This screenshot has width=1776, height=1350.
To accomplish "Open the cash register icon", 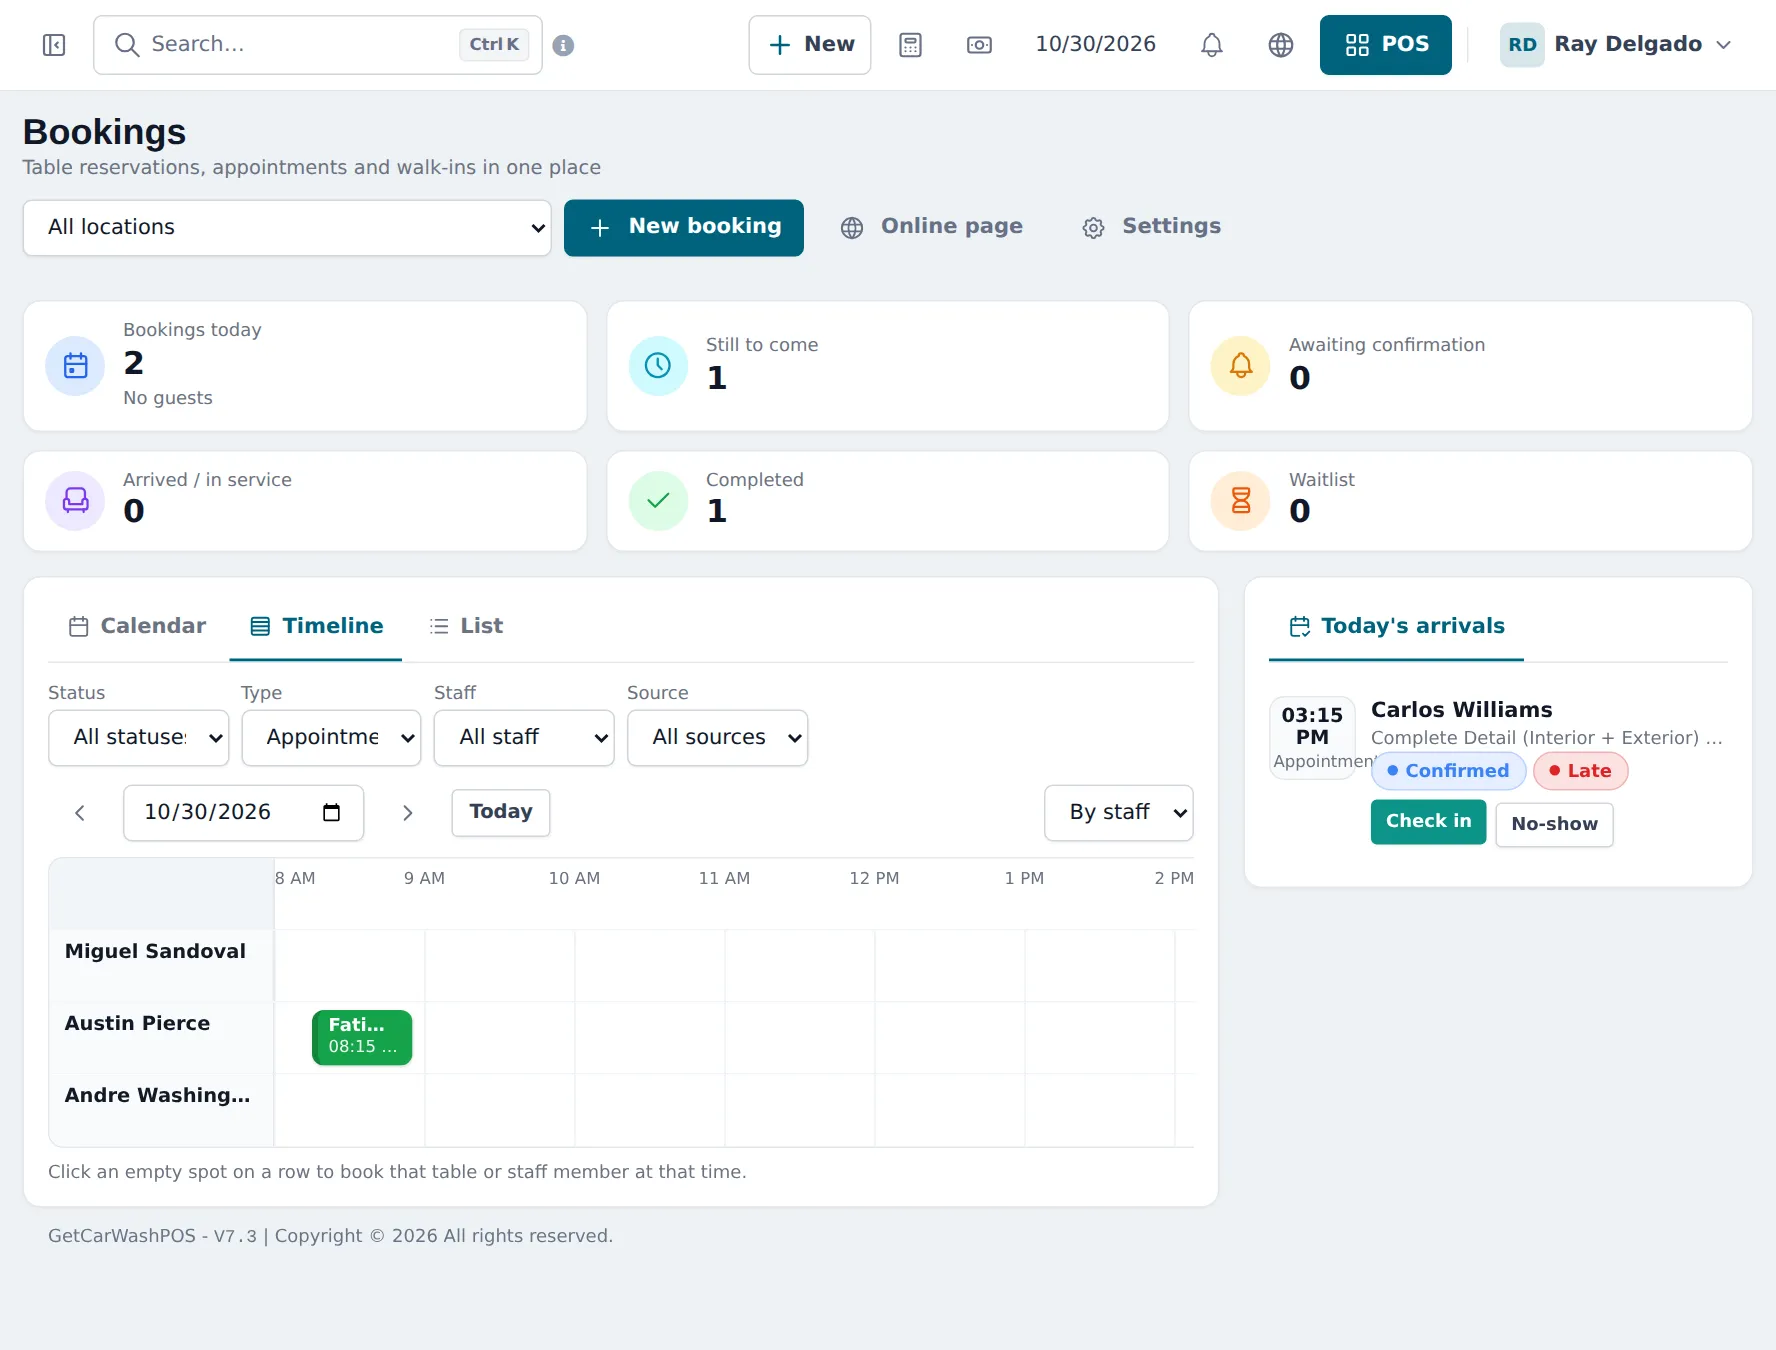I will pos(979,45).
